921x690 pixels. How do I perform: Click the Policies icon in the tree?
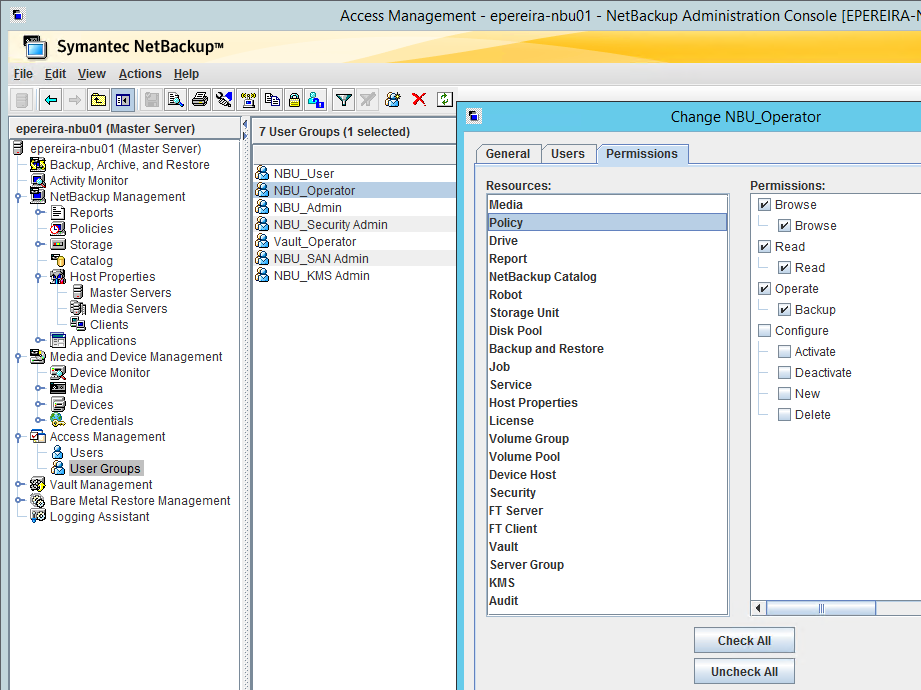pos(58,228)
